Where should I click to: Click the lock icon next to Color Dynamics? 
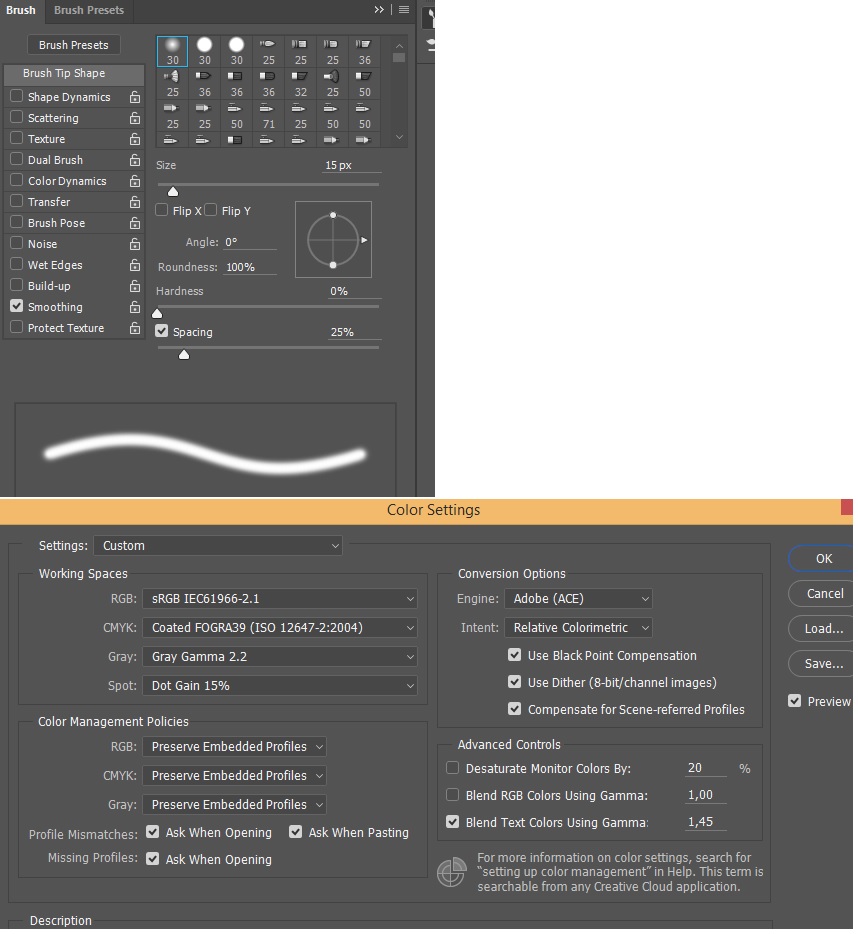(x=135, y=181)
